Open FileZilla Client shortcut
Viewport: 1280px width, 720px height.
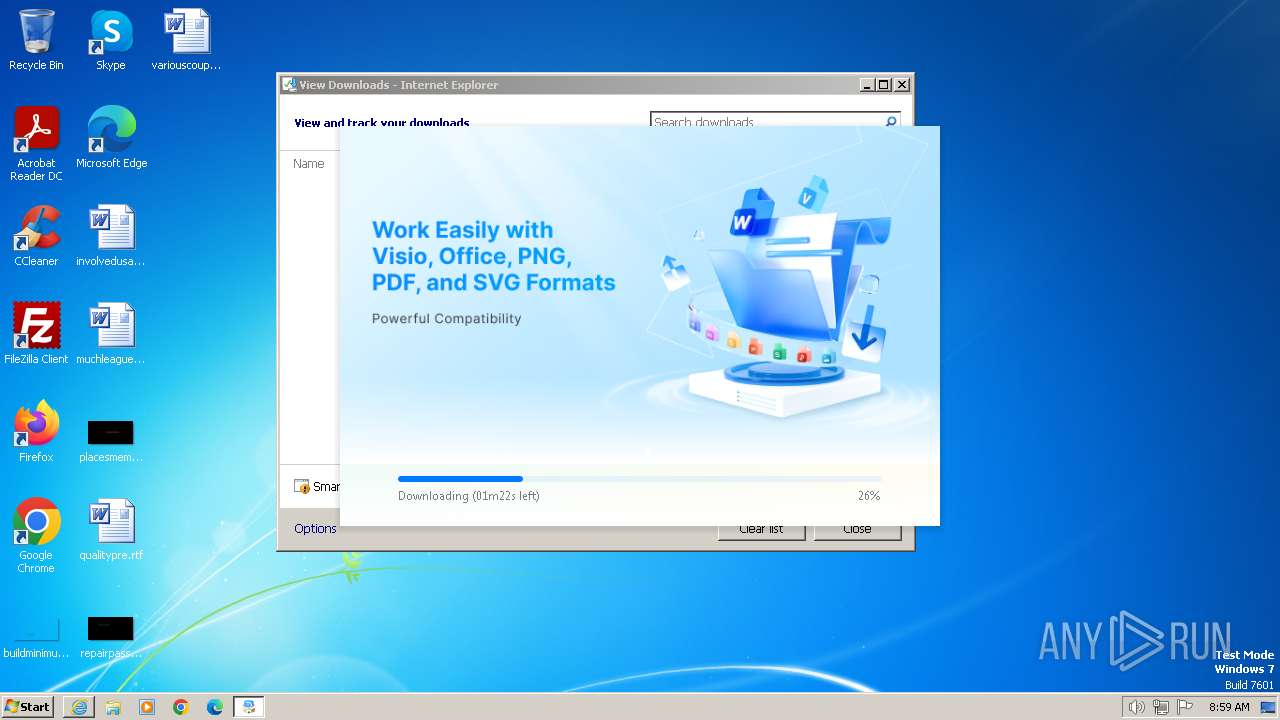(x=36, y=334)
